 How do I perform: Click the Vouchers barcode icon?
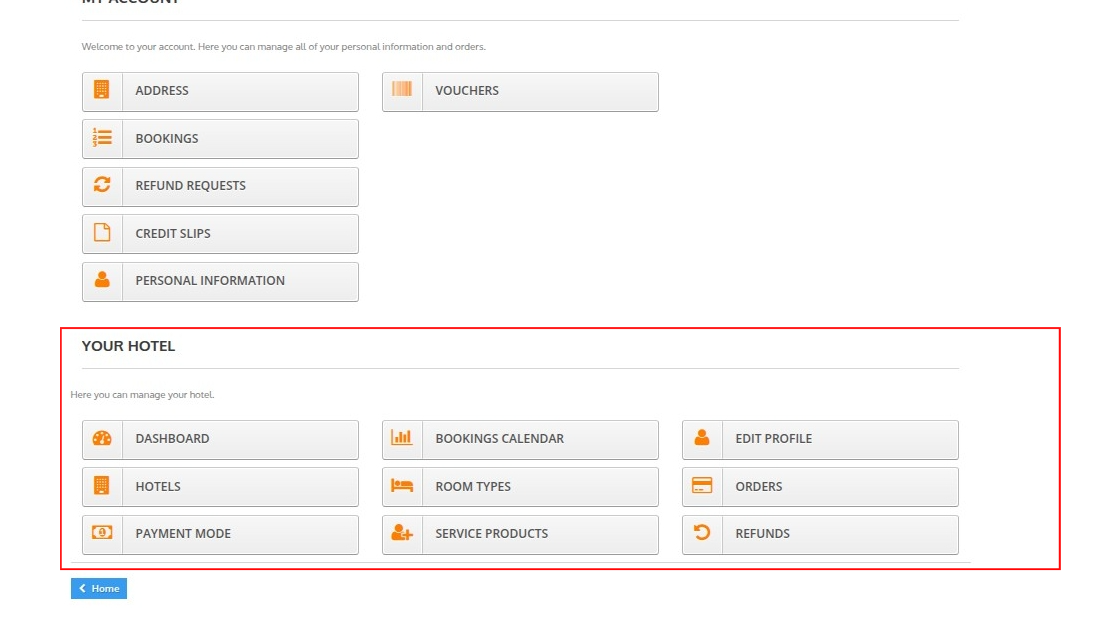tap(402, 89)
